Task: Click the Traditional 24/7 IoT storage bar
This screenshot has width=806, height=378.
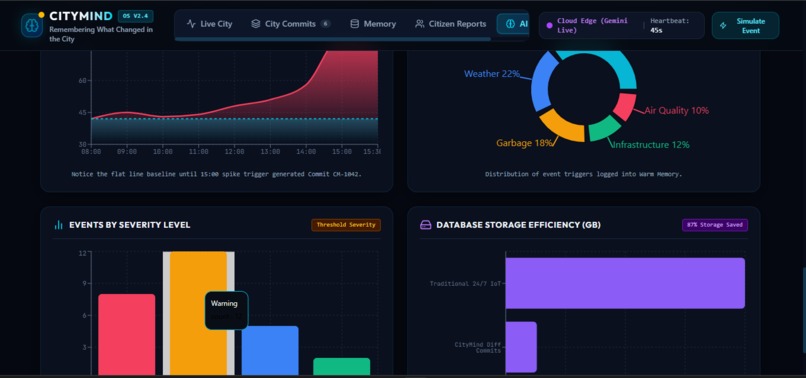Action: click(625, 283)
